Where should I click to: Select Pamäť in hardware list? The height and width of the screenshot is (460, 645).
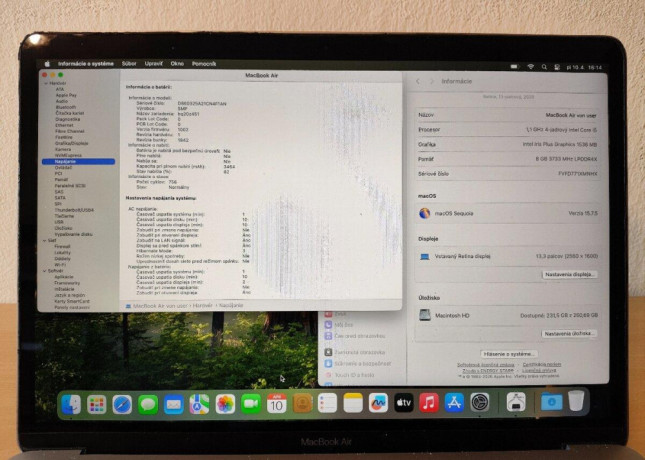tap(61, 180)
